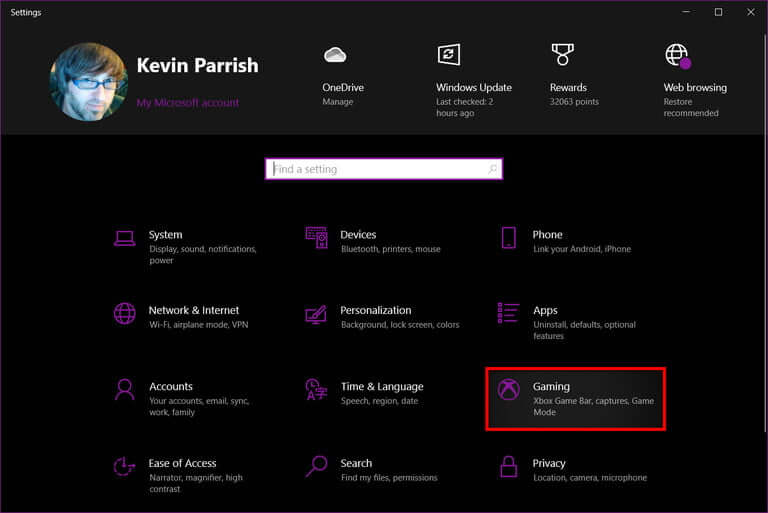Click the magnifier inside the search box
This screenshot has height=513, width=768.
pyautogui.click(x=492, y=169)
